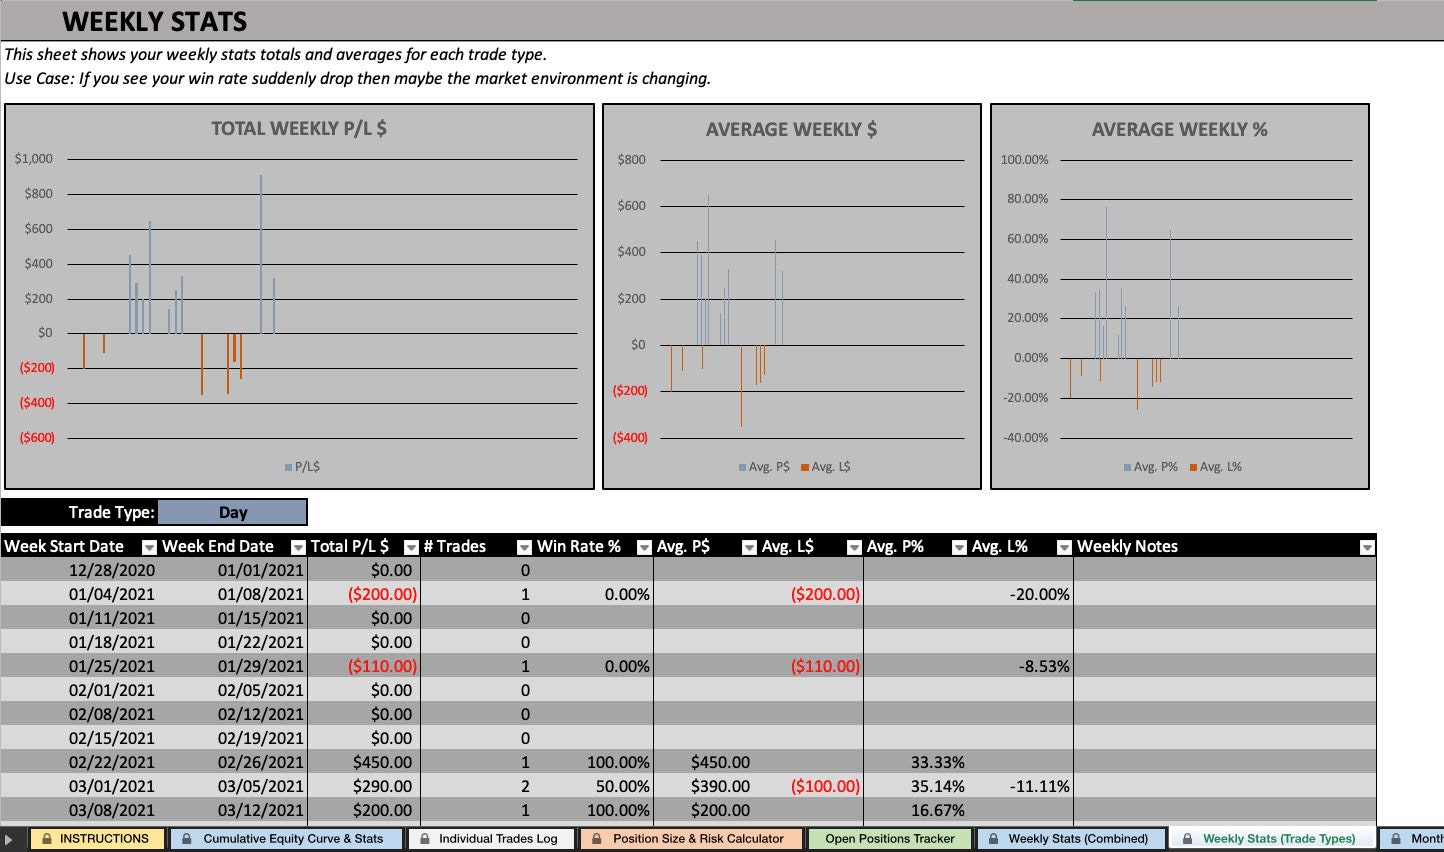Click the P/L$ legend marker under the first chart
This screenshot has width=1444, height=852.
[287, 466]
